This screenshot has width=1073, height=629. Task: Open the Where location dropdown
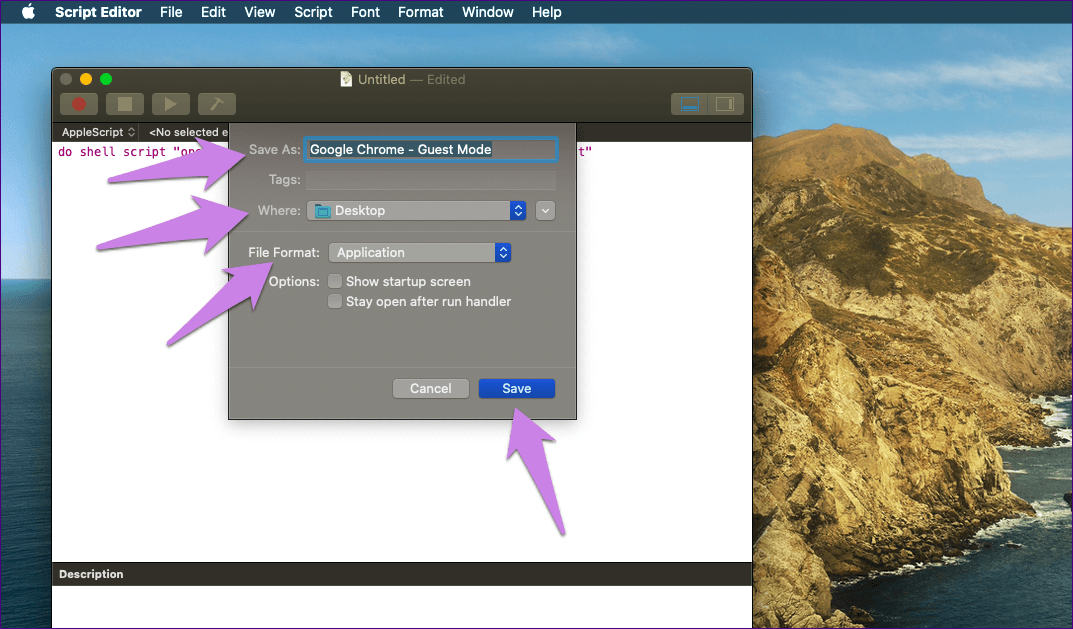point(417,211)
